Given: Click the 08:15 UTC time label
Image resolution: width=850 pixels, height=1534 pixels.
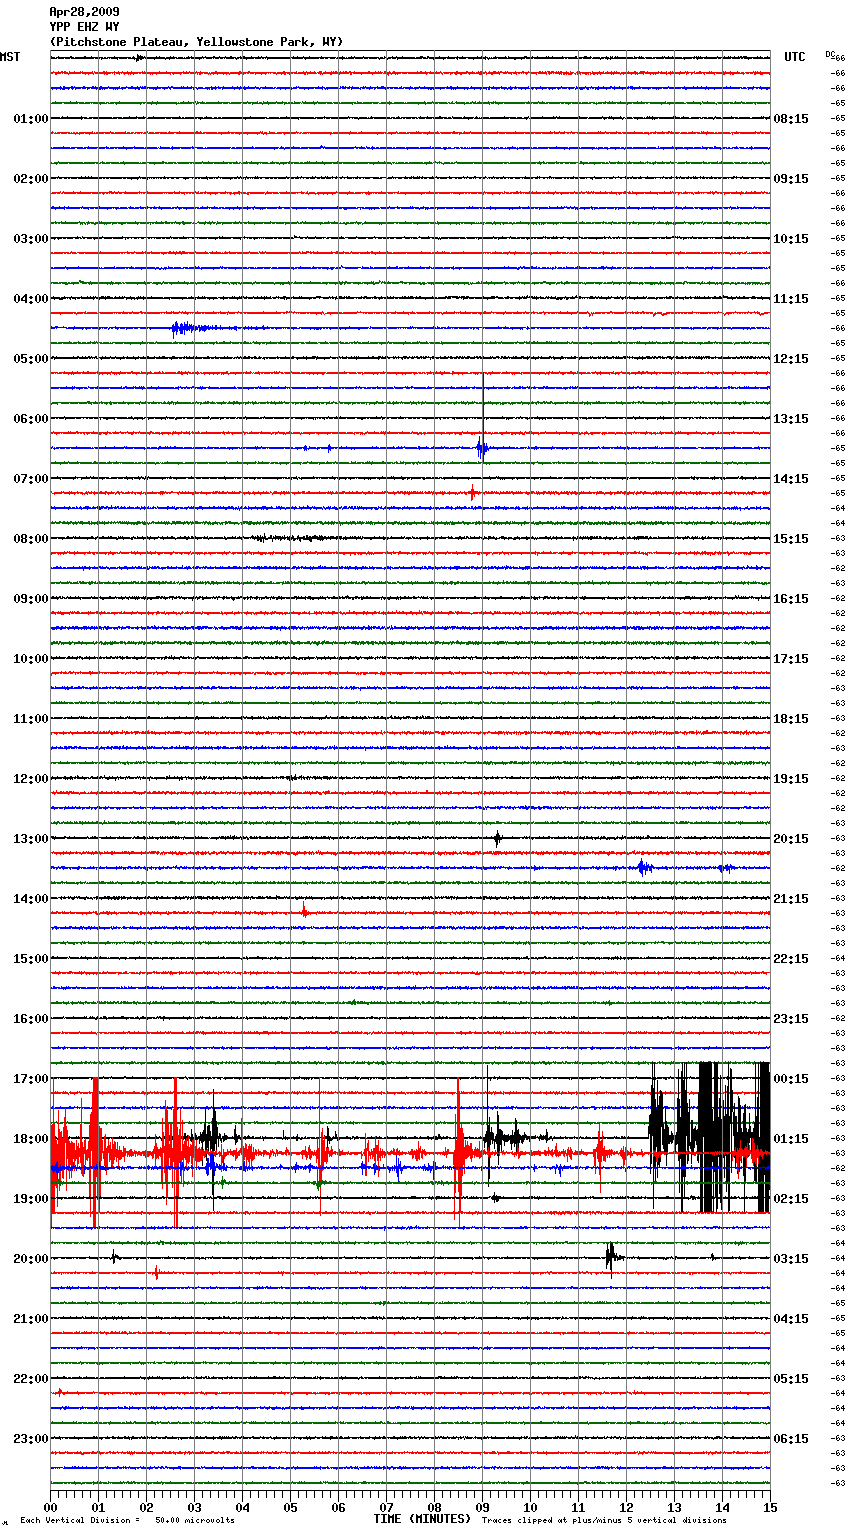Looking at the screenshot, I should (791, 119).
